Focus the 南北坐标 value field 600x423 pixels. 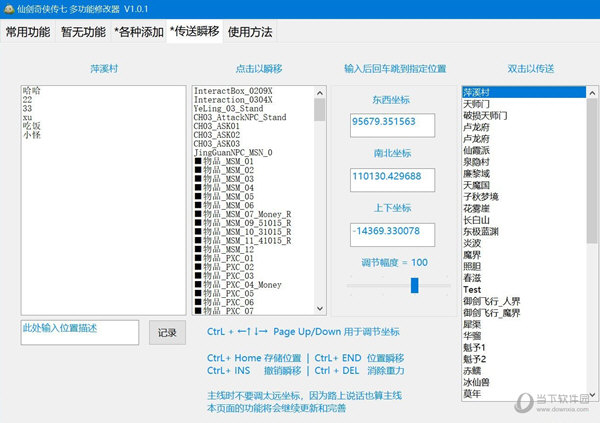tap(392, 180)
